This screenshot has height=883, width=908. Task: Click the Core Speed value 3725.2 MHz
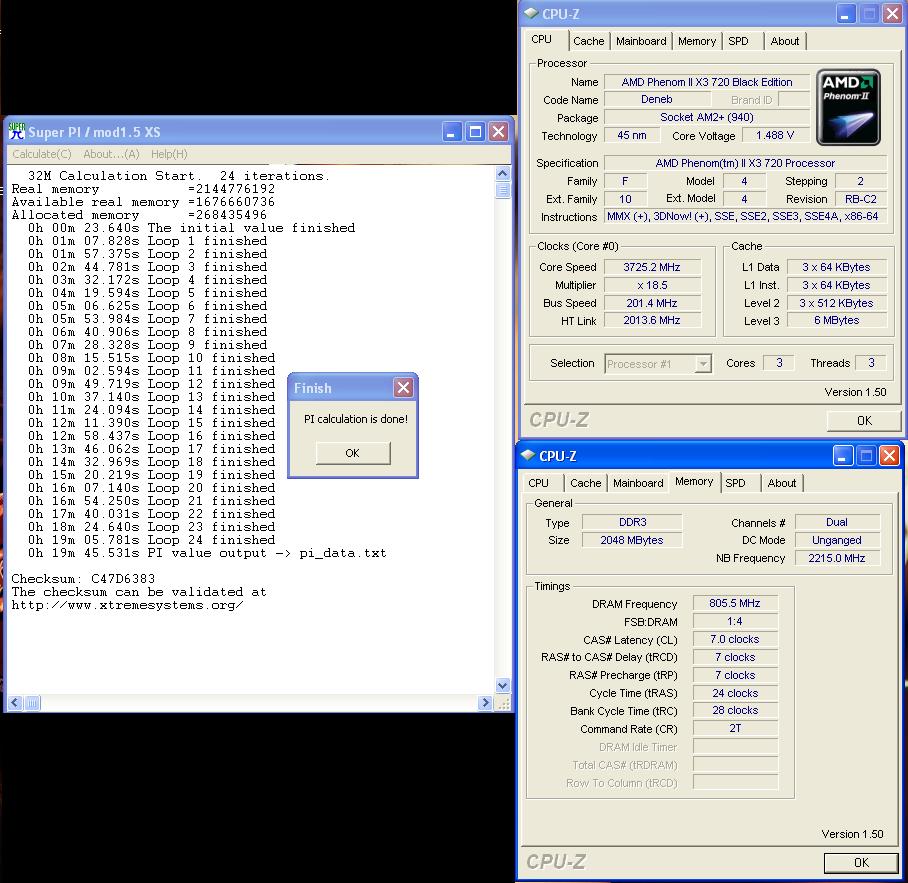652,267
